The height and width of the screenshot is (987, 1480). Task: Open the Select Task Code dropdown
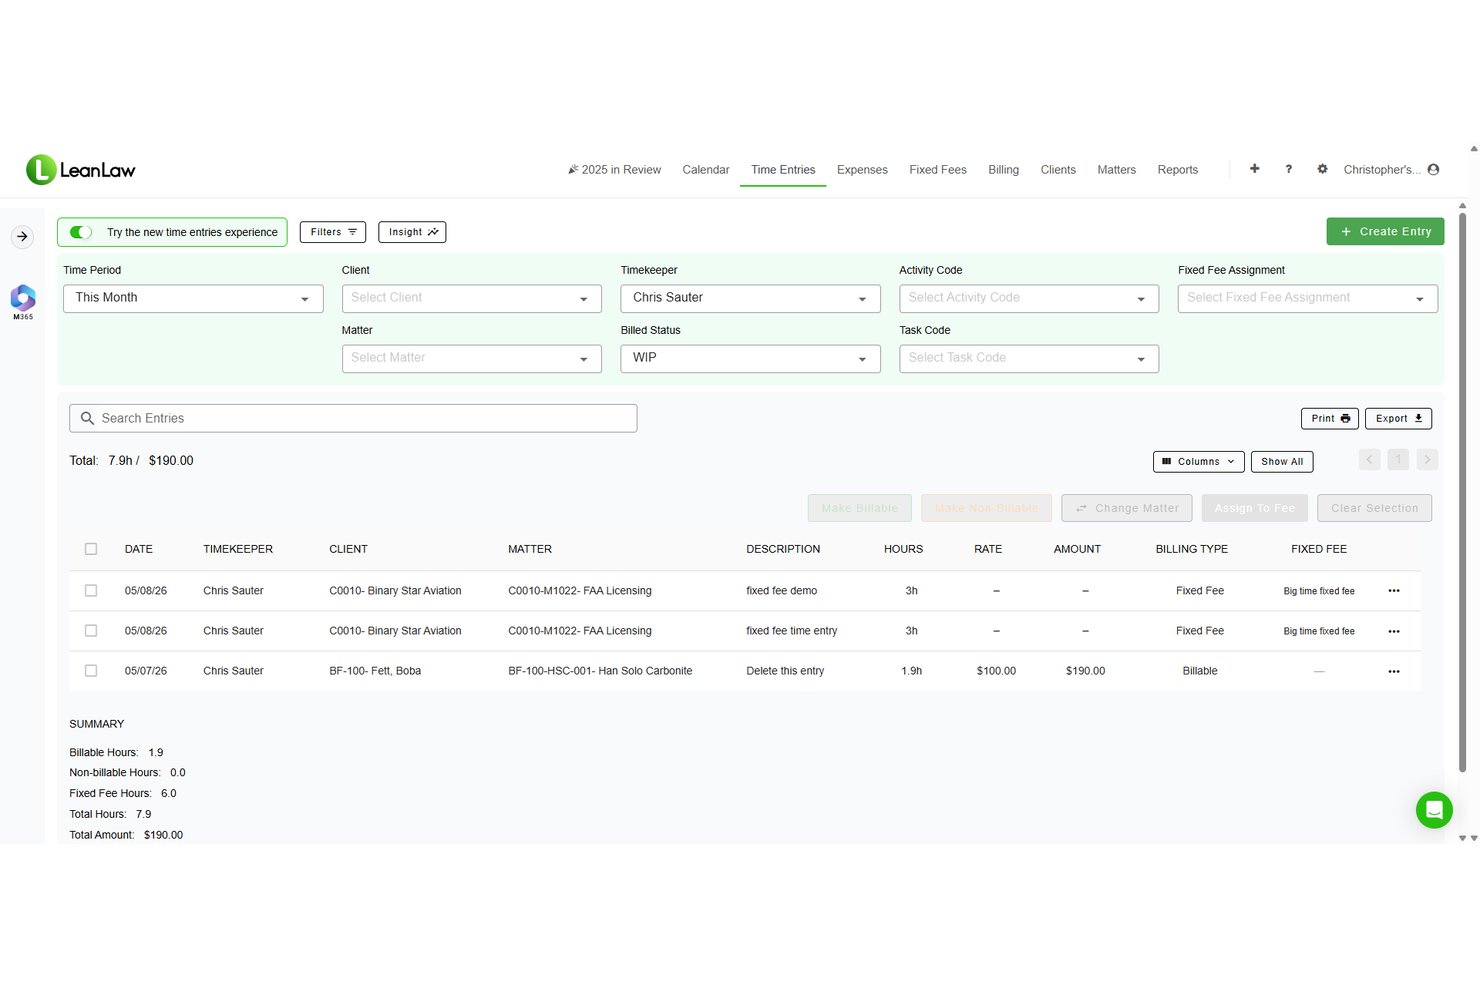pos(1029,358)
